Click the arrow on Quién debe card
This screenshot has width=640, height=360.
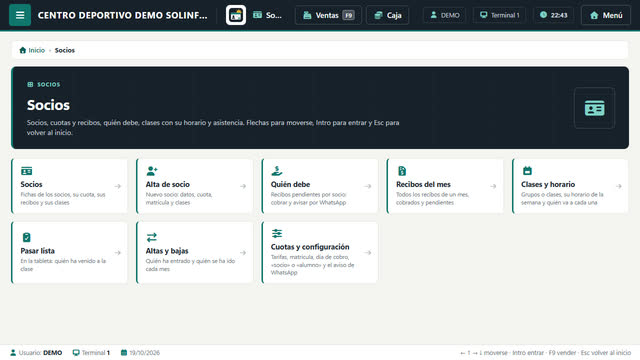(x=368, y=186)
